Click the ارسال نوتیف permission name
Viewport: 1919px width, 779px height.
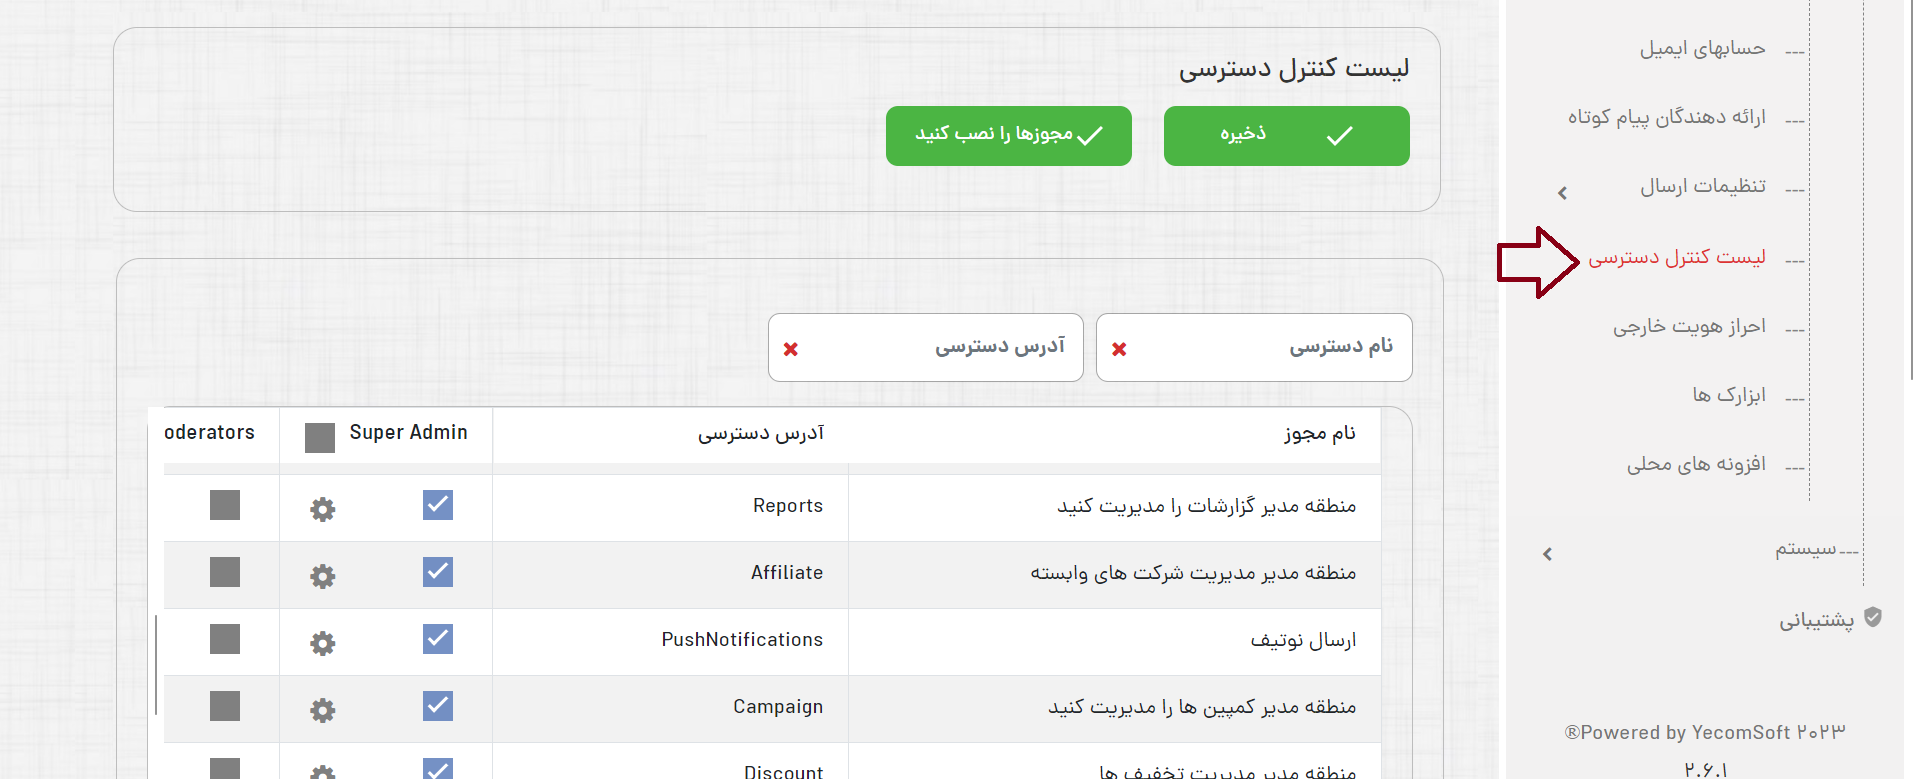coord(1303,640)
